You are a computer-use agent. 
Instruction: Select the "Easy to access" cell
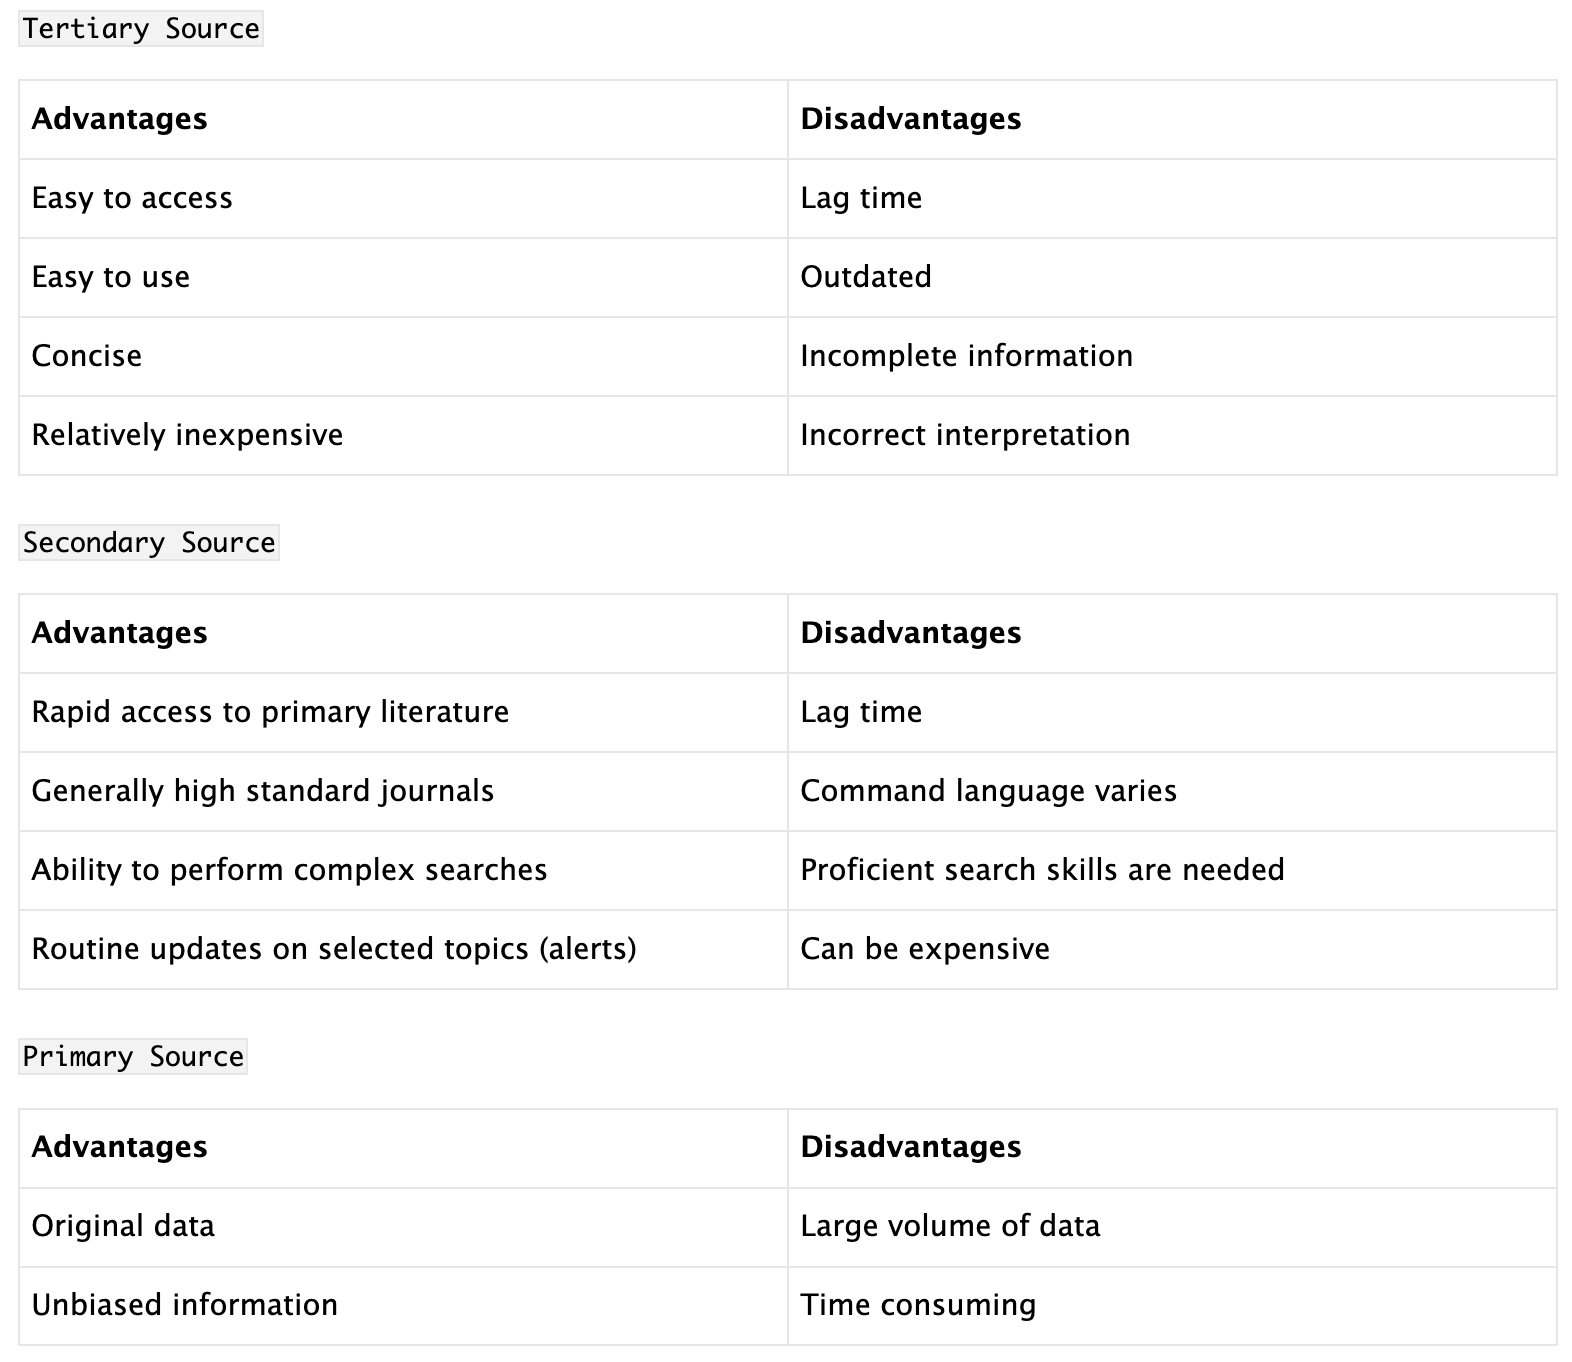click(132, 198)
